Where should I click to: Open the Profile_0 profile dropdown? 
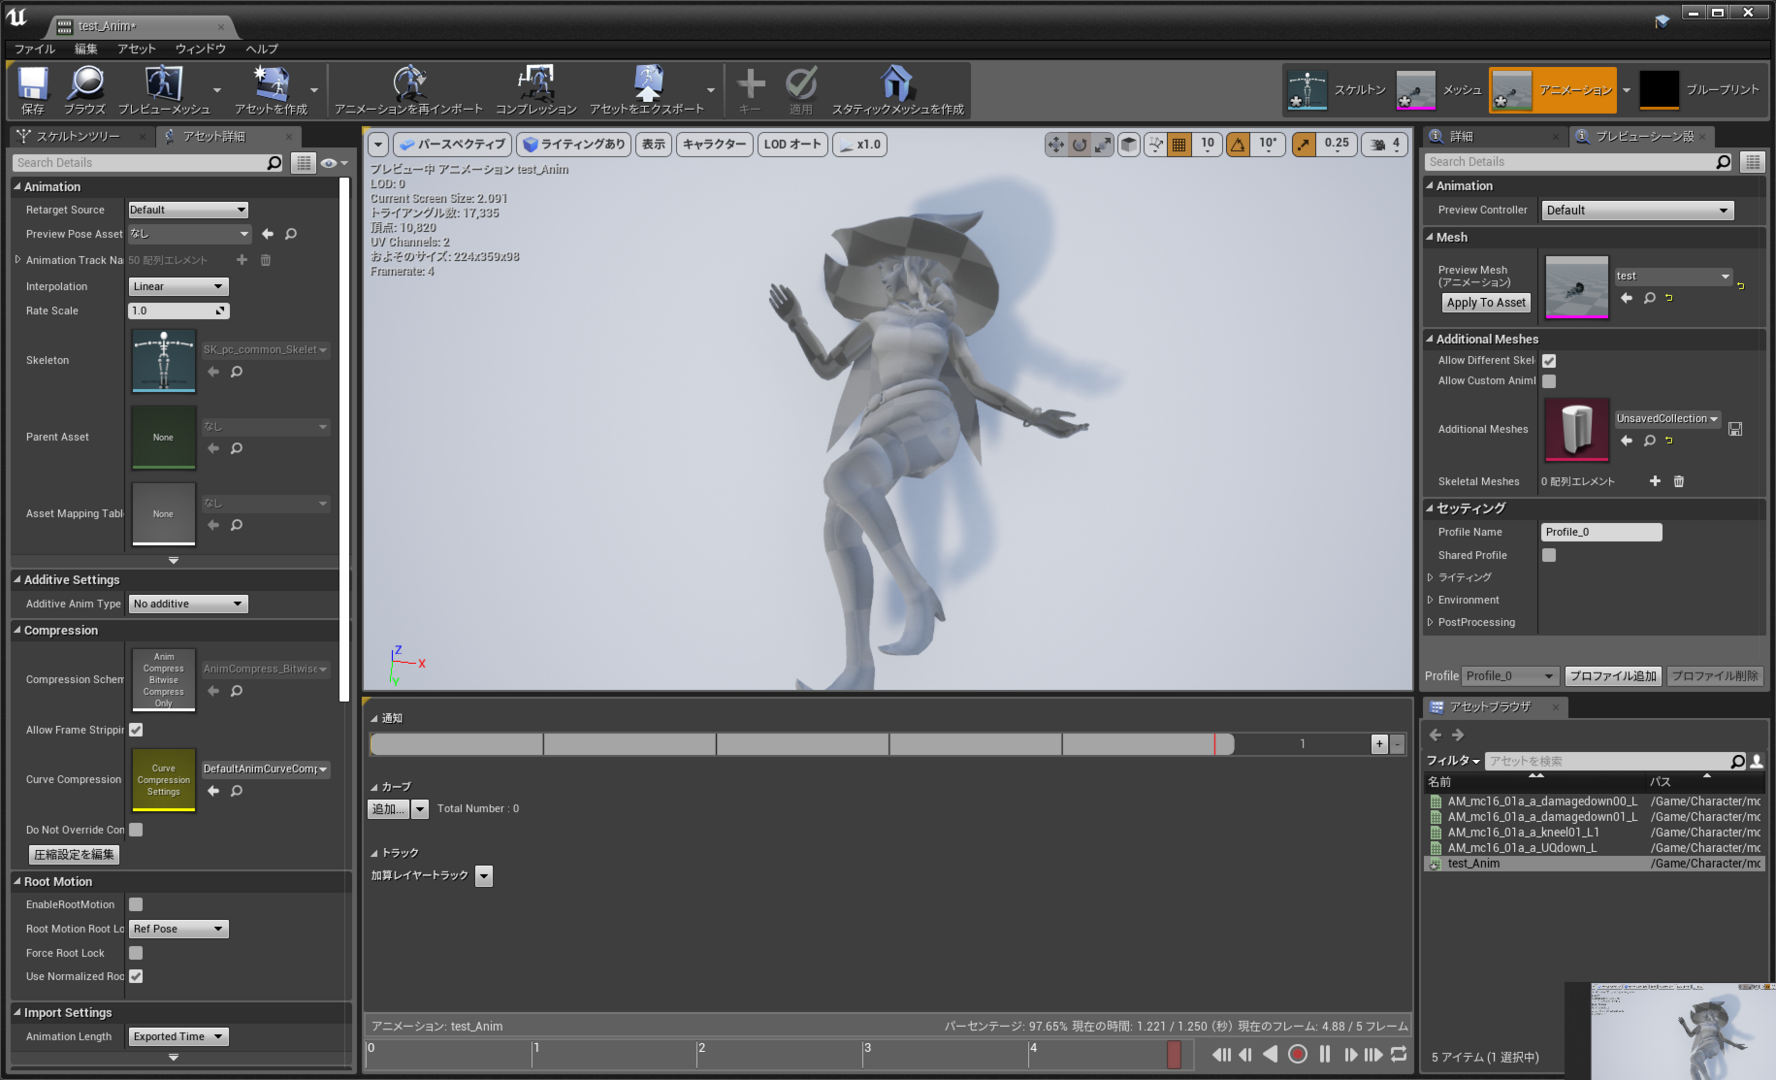point(1509,676)
